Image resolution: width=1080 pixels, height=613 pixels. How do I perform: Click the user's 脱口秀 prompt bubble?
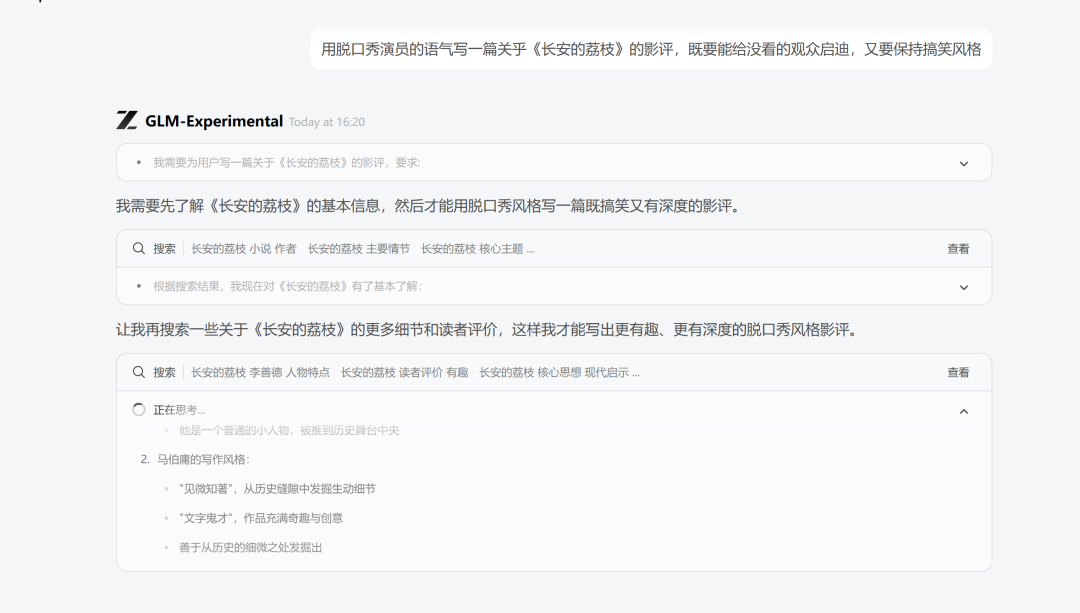pyautogui.click(x=651, y=48)
